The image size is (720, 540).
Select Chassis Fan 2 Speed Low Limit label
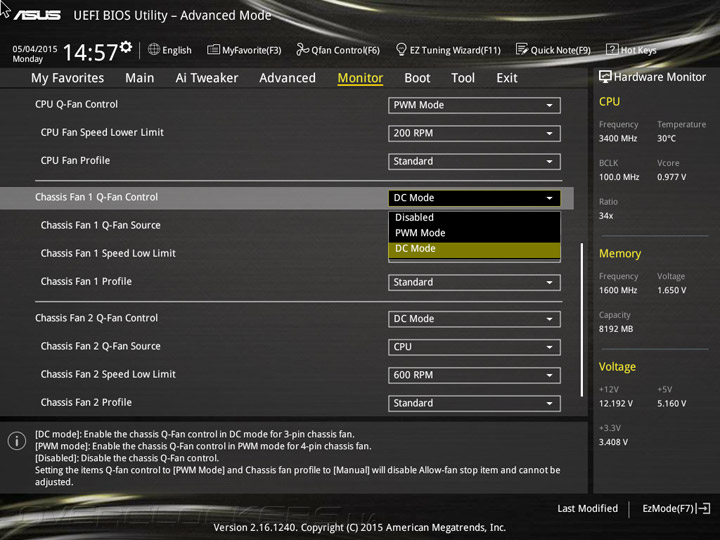click(x=108, y=374)
